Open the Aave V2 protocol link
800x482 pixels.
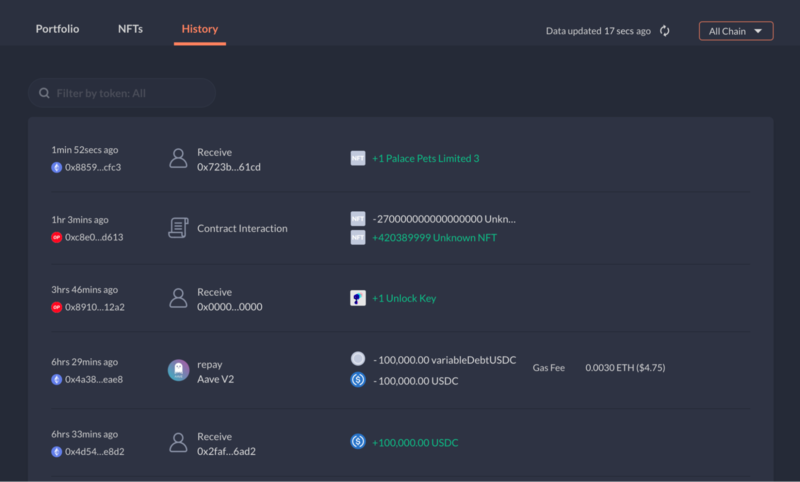(x=215, y=379)
